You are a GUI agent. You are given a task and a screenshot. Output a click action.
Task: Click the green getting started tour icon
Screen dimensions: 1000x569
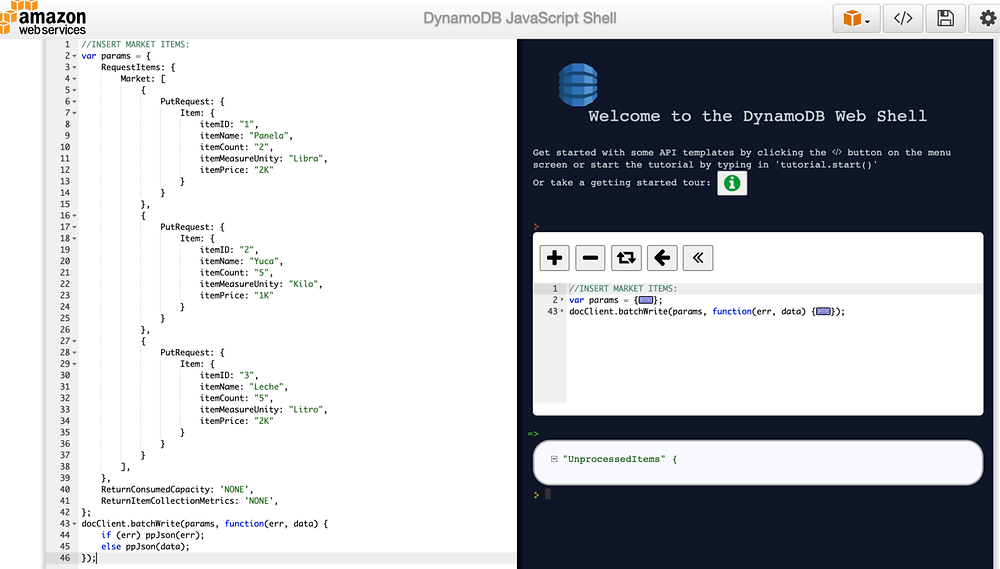732,183
